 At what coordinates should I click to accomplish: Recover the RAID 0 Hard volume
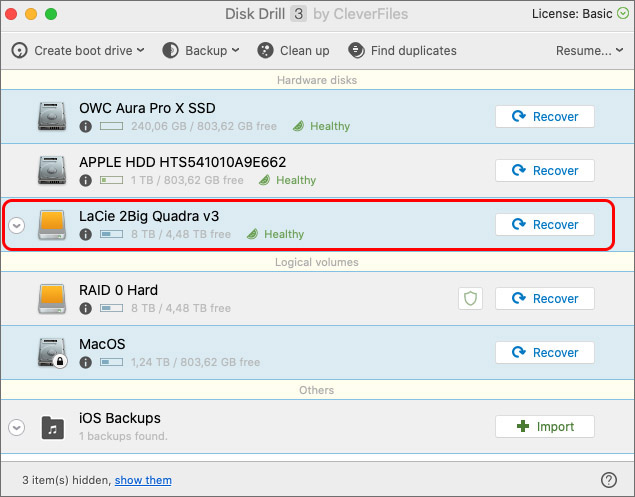coord(545,299)
